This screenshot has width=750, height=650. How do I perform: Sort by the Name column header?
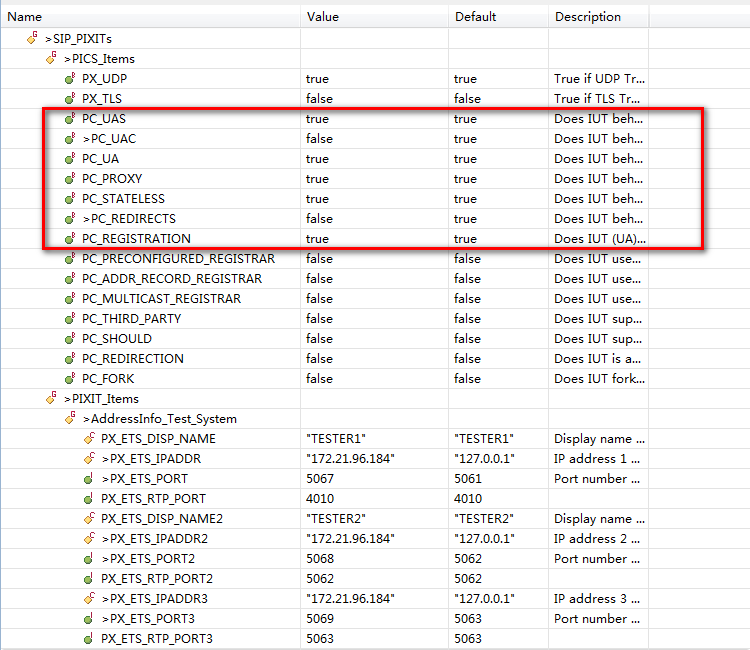coord(24,17)
